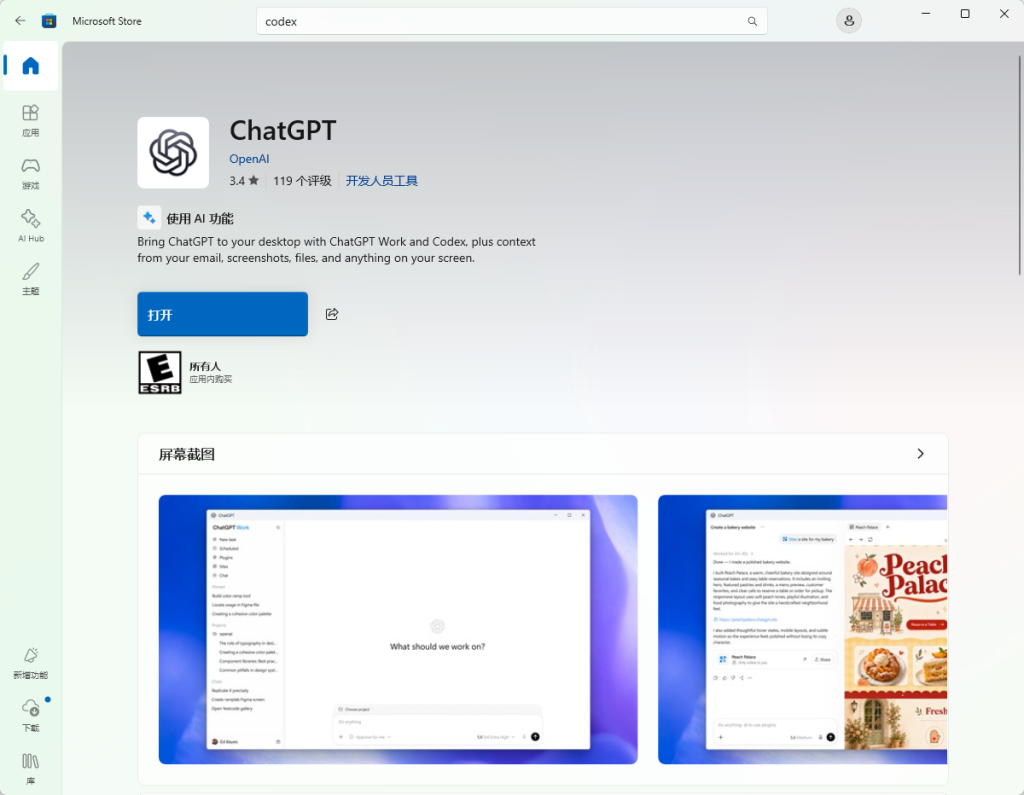This screenshot has width=1024, height=795.
Task: Go back with the arrow icon
Action: pos(20,21)
